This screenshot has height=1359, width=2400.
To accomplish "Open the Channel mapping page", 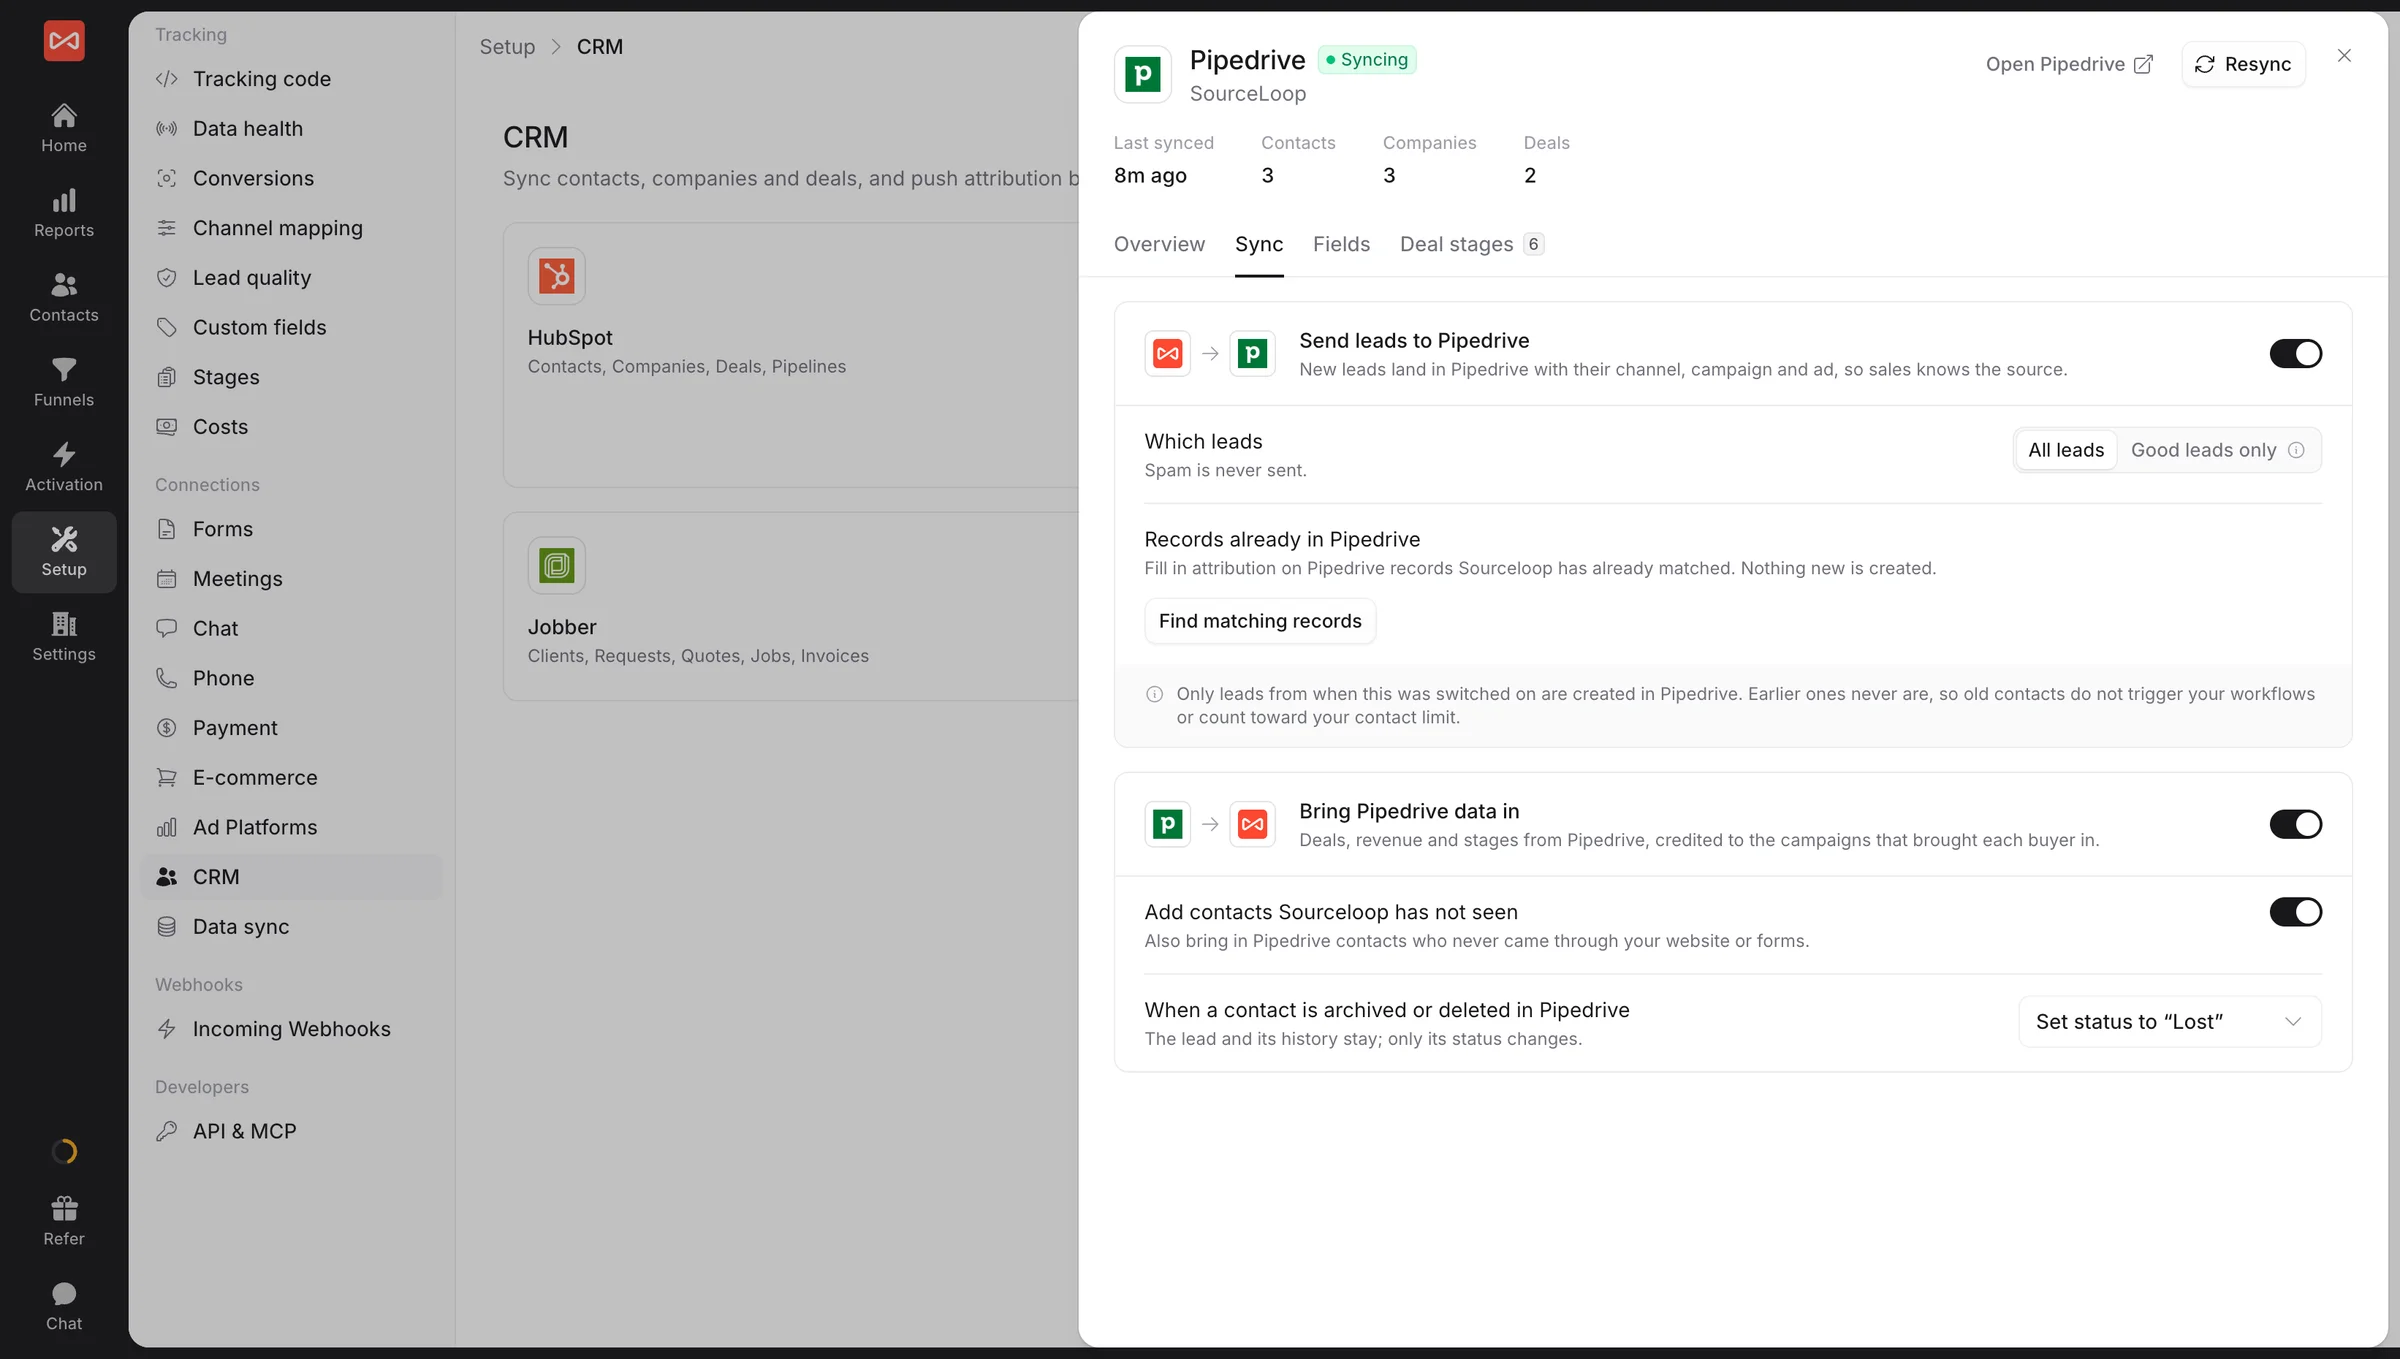I will [291, 228].
